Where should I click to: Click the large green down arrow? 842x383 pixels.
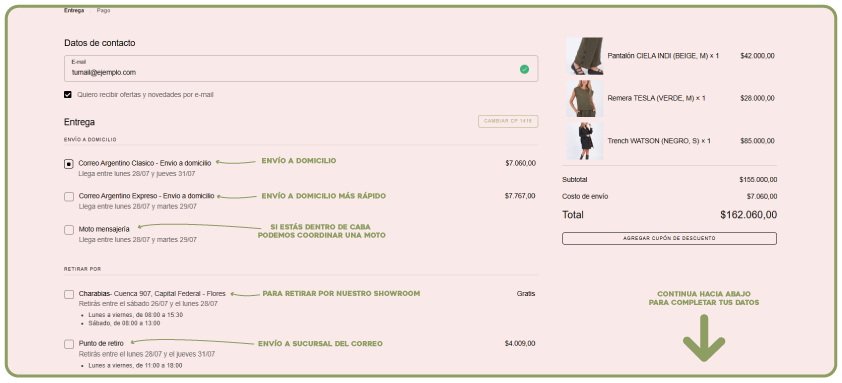click(x=703, y=338)
